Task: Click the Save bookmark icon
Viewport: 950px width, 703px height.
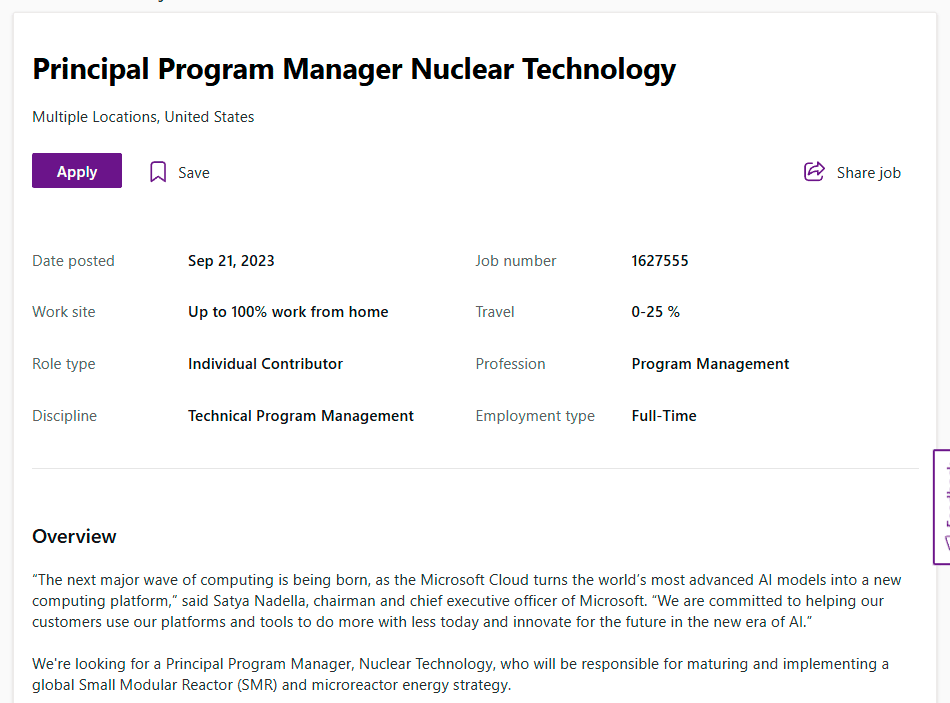Action: [157, 172]
